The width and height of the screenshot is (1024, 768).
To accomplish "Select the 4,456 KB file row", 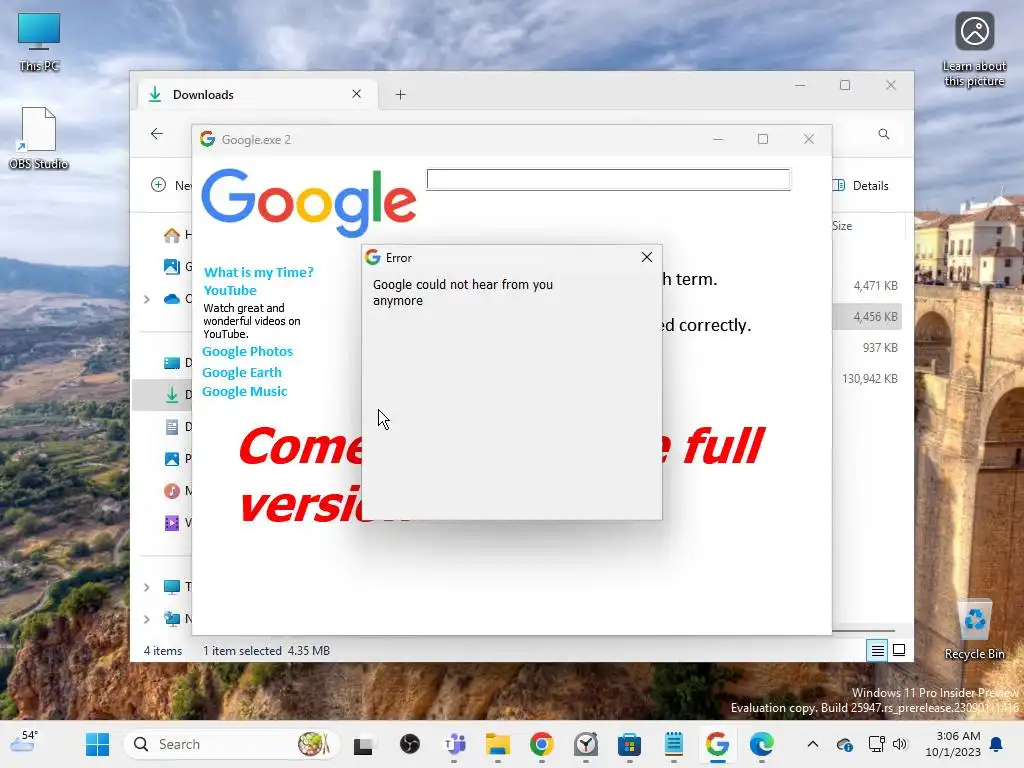I will coord(867,317).
